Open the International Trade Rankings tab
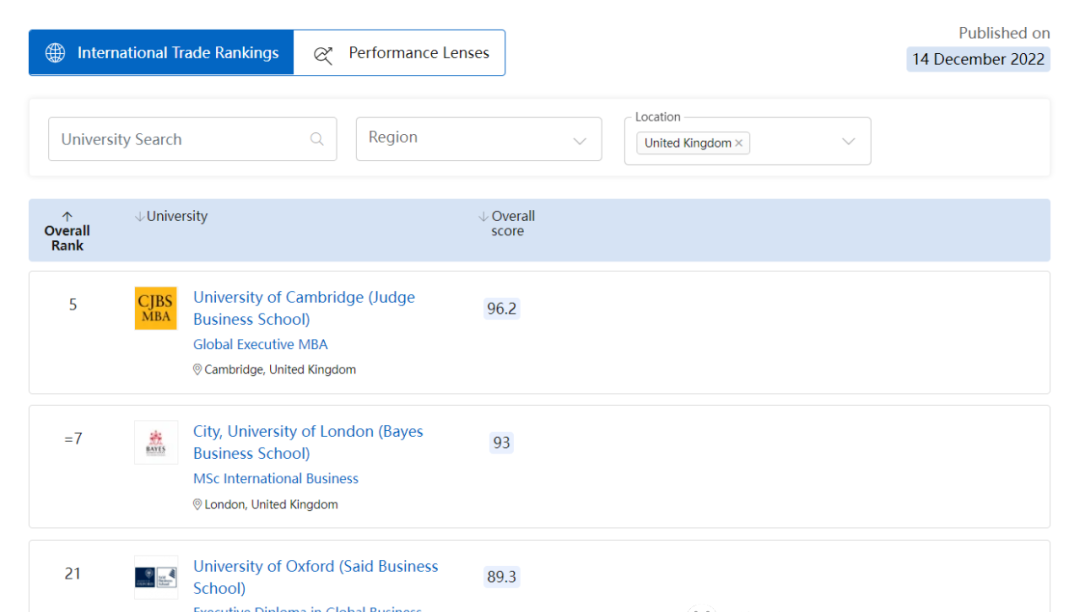Screen dimensions: 1080x612 [161, 52]
